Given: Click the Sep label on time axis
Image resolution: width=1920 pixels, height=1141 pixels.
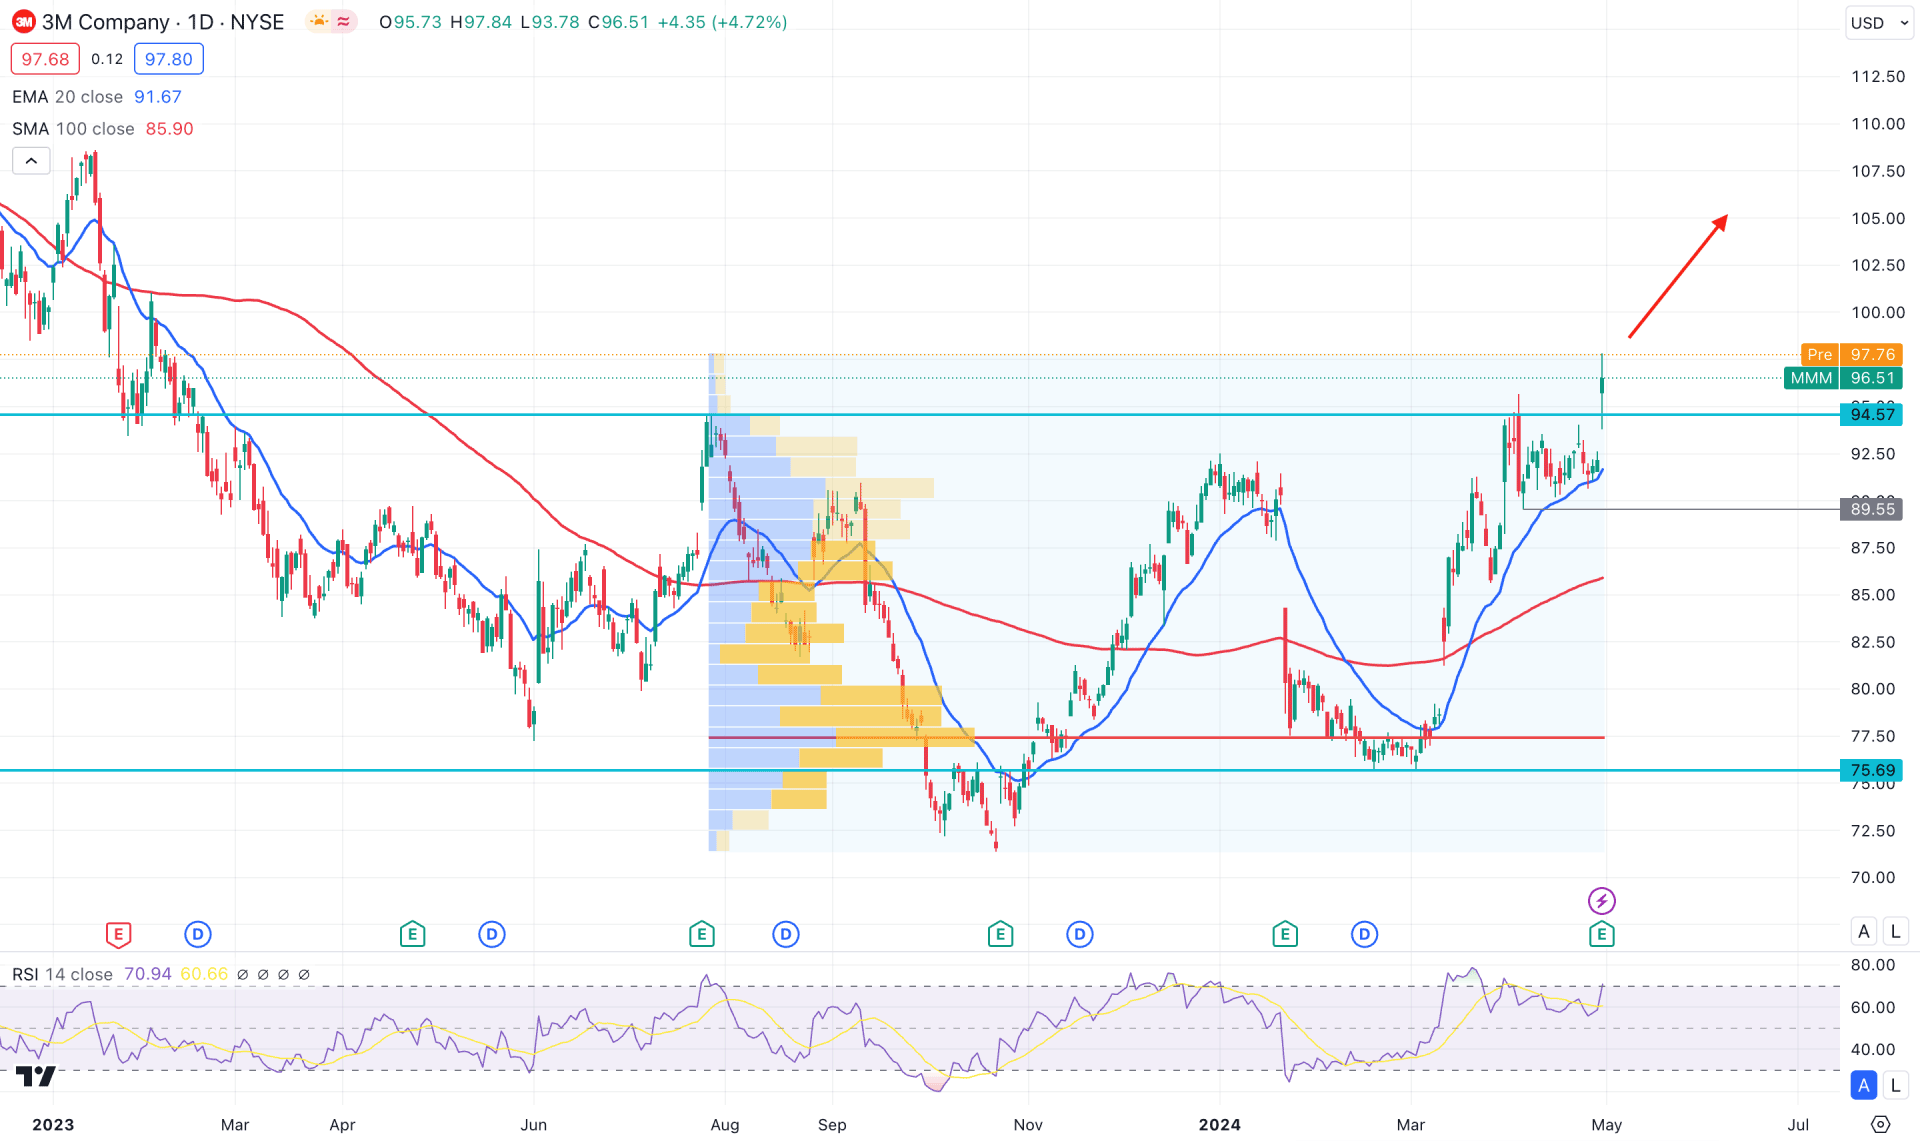Looking at the screenshot, I should (x=832, y=1125).
